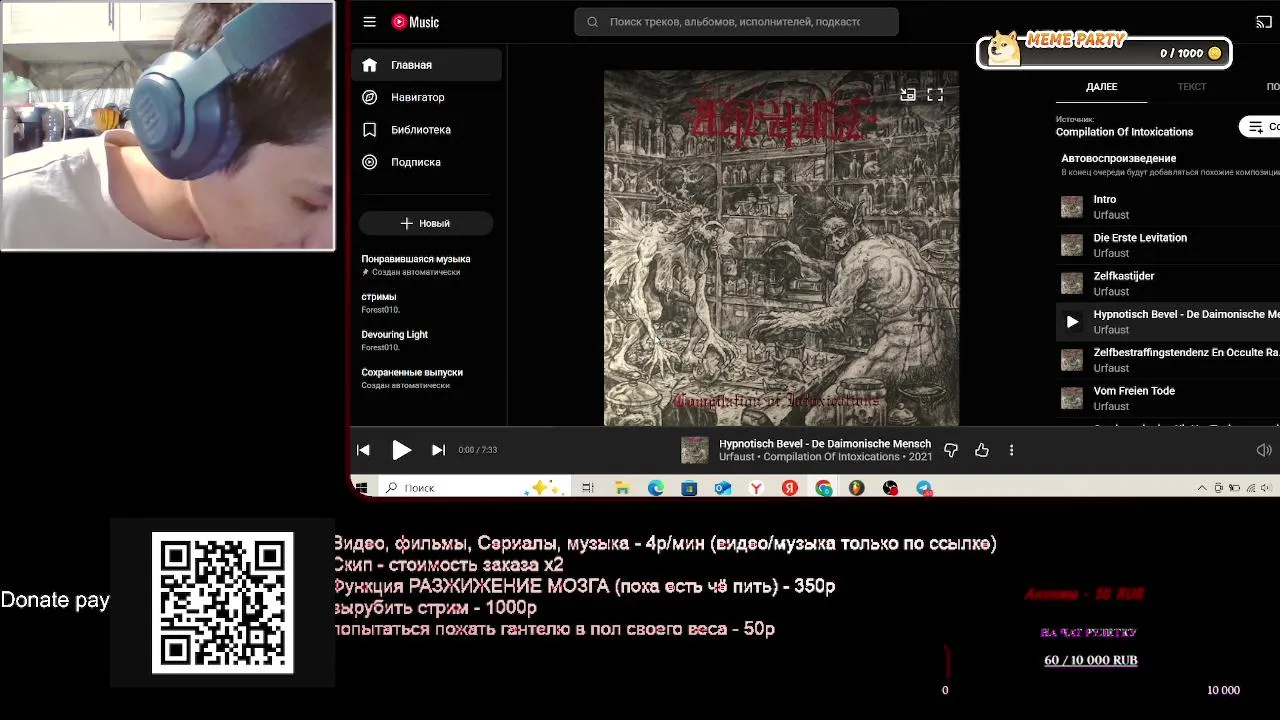Select Vom Freien Tode track
Image resolution: width=1280 pixels, height=720 pixels.
(x=1168, y=398)
